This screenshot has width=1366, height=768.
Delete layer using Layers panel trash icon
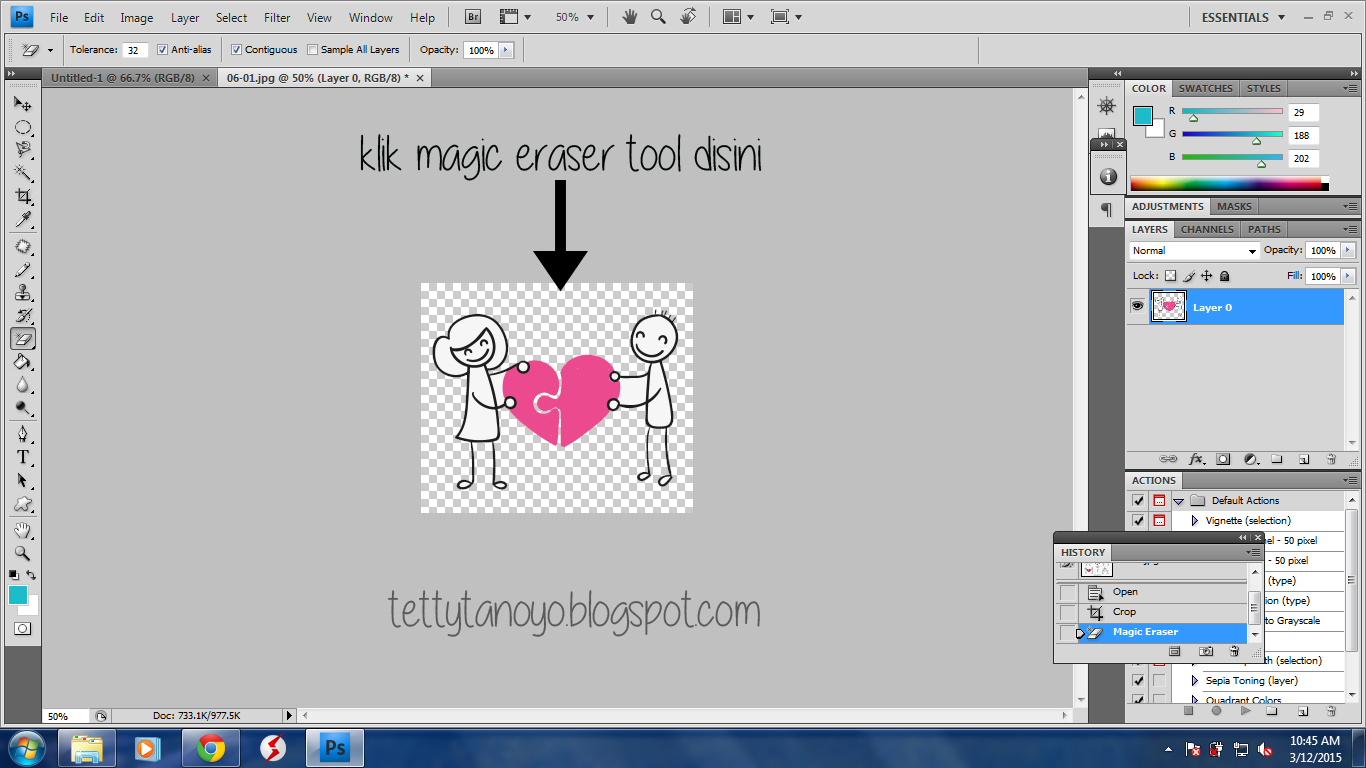click(x=1331, y=459)
